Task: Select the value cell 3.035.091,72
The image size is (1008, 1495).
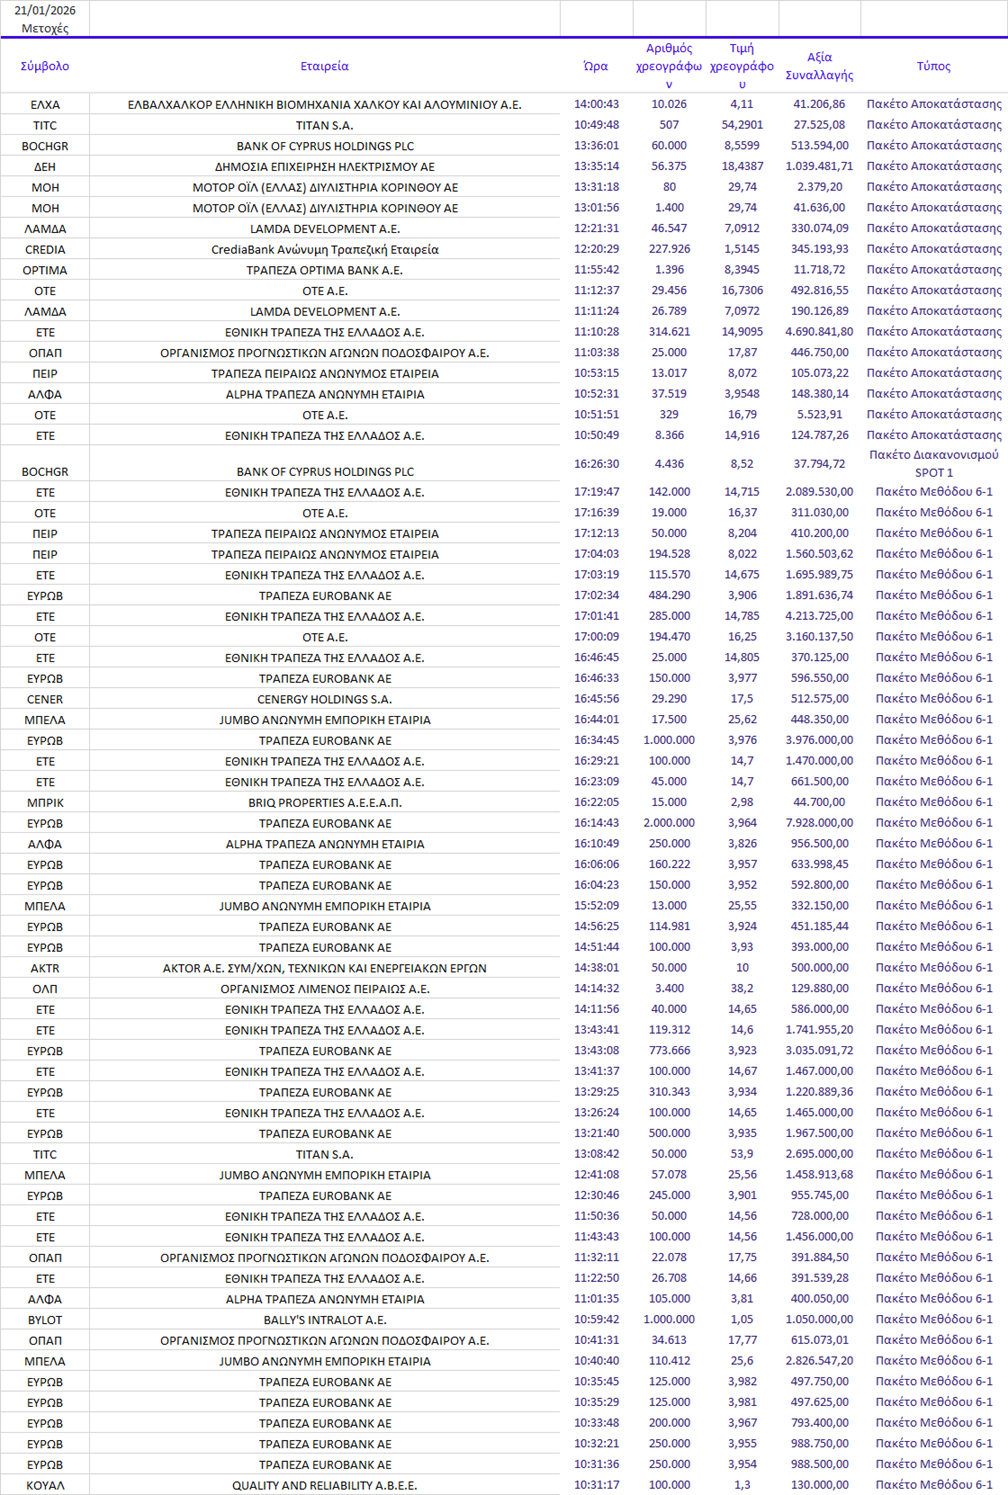Action: [x=819, y=1050]
